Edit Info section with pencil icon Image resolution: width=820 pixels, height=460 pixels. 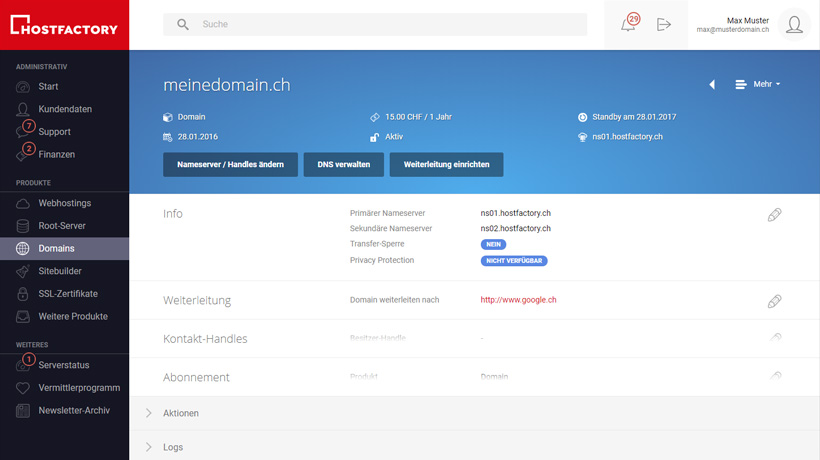point(775,214)
